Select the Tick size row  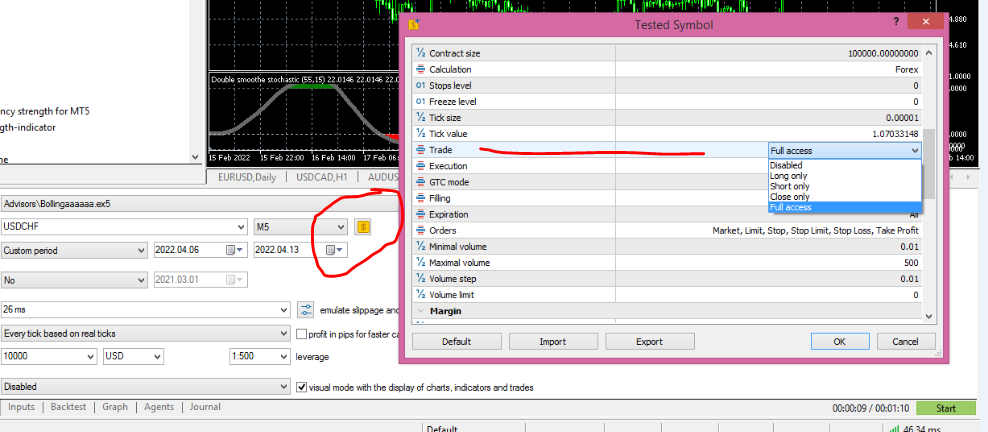pyautogui.click(x=667, y=118)
